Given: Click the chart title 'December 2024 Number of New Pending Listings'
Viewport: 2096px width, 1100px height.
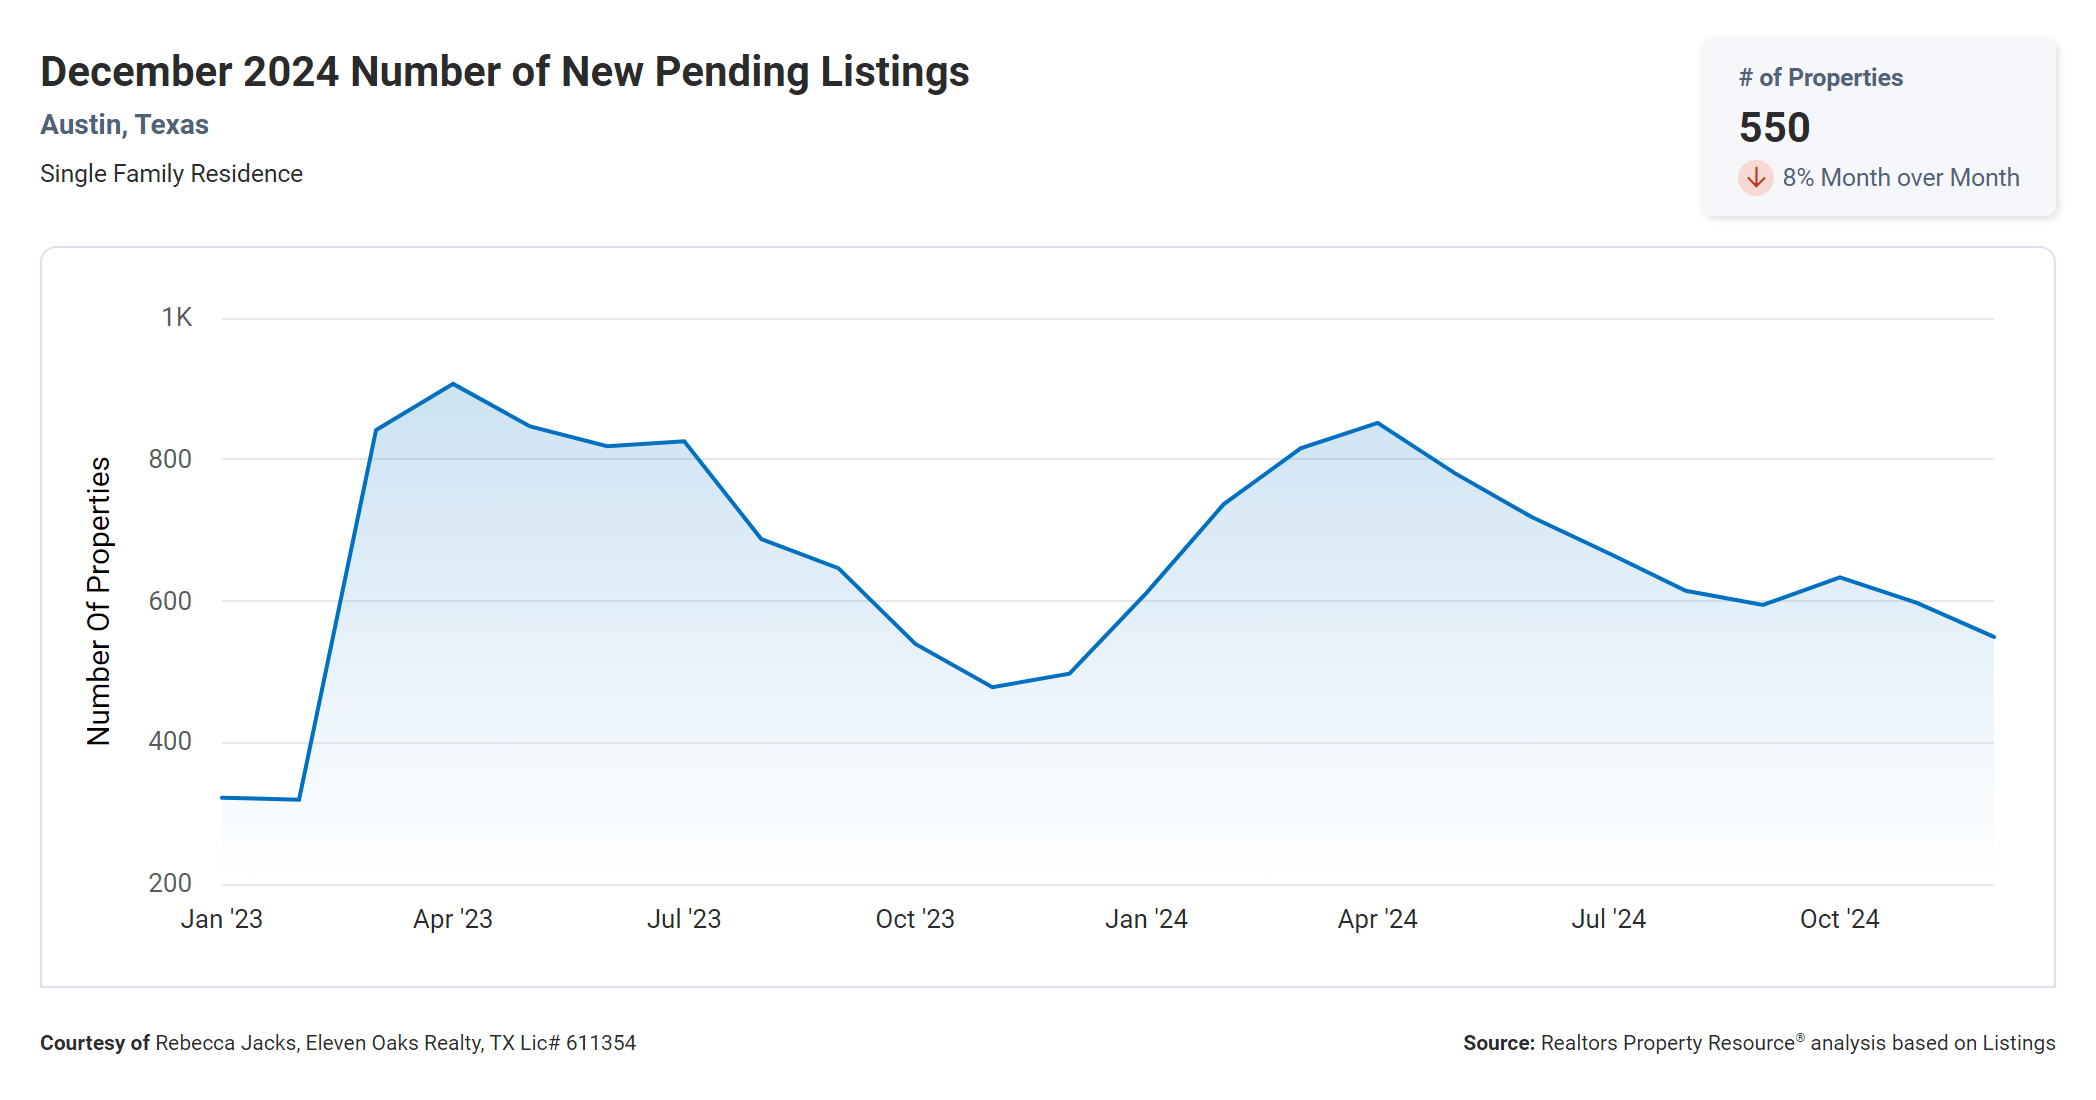Looking at the screenshot, I should [x=505, y=72].
